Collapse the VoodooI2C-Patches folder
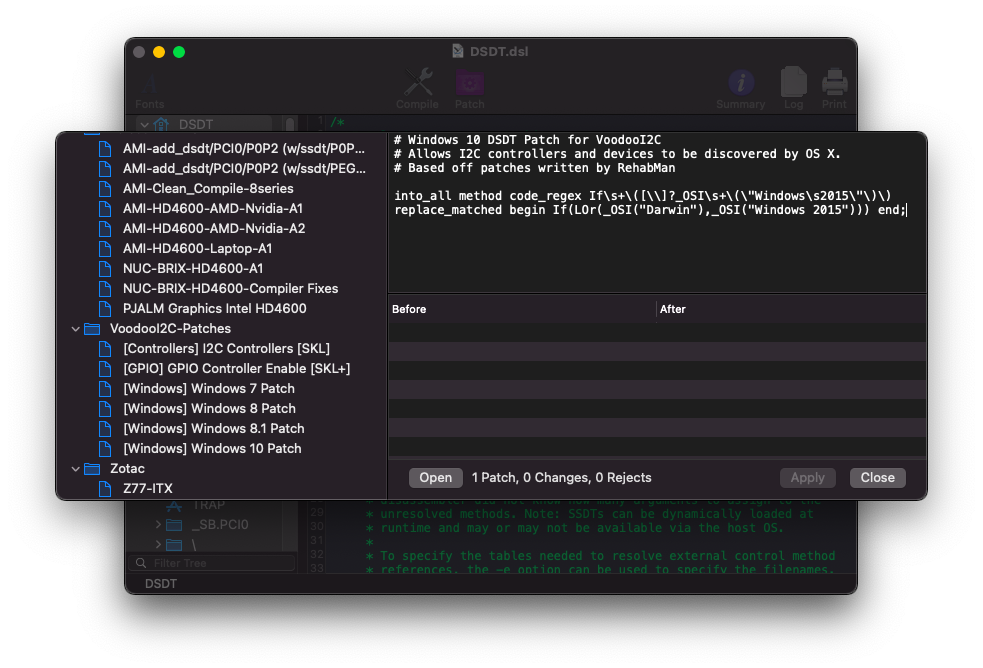 click(75, 328)
